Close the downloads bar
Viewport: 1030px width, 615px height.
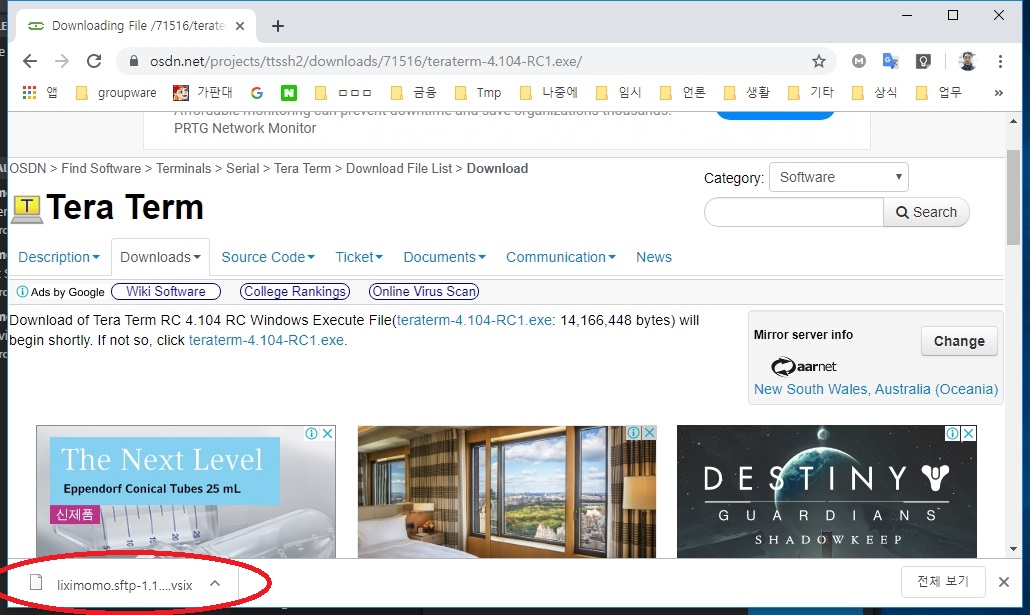click(x=1004, y=581)
